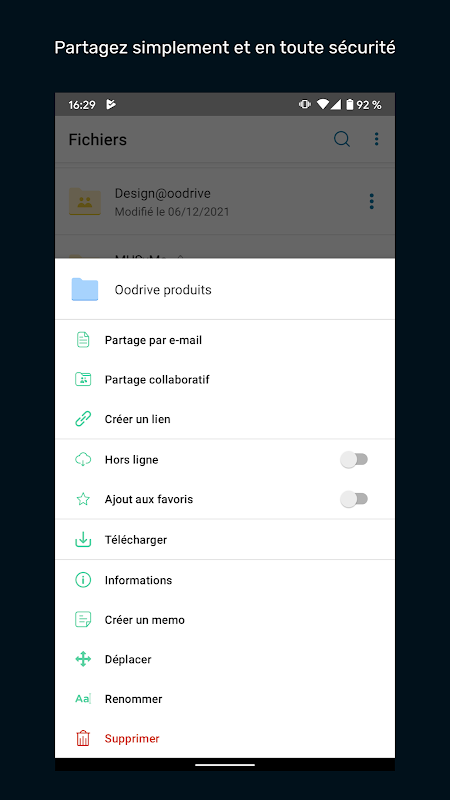Toggle the Ajout aux favoris switch
Viewport: 450px width, 800px height.
(354, 499)
